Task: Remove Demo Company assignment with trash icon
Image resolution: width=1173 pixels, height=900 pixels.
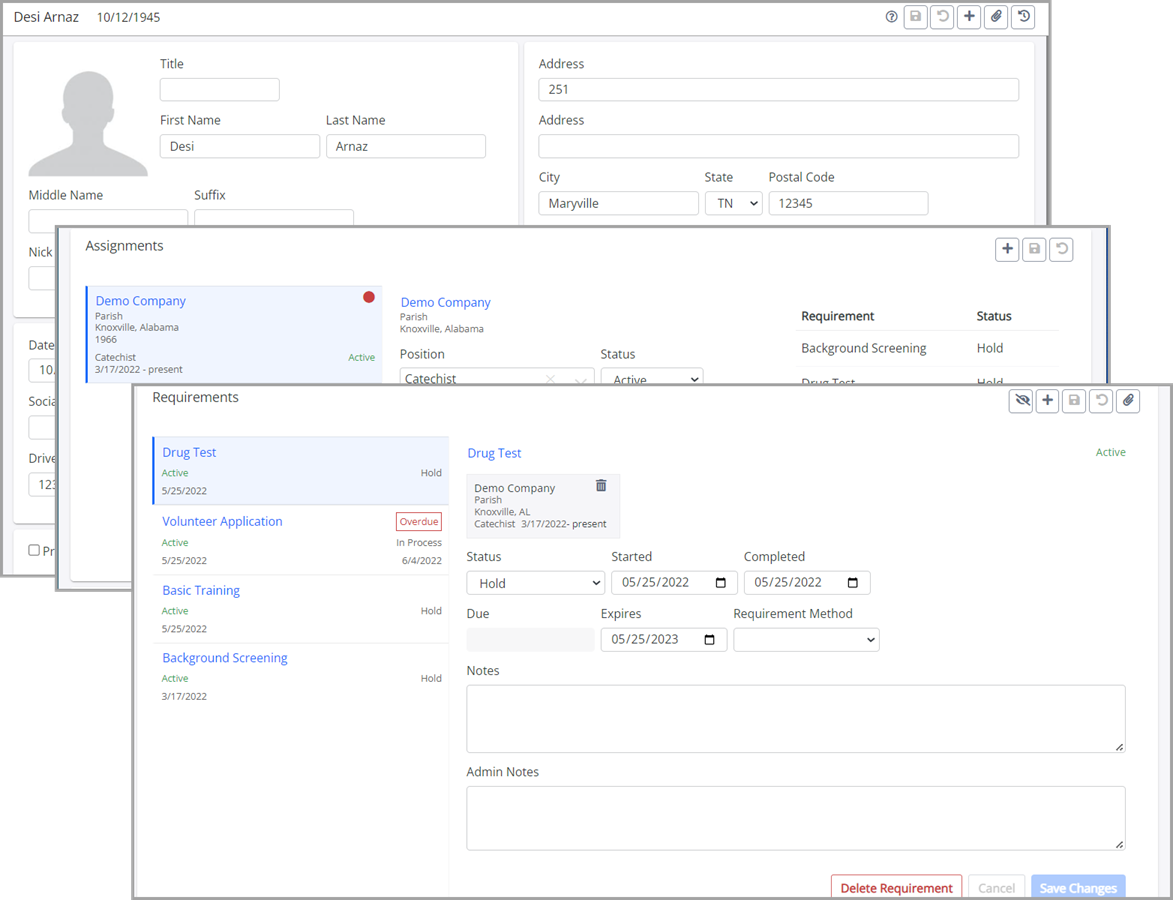Action: click(601, 486)
